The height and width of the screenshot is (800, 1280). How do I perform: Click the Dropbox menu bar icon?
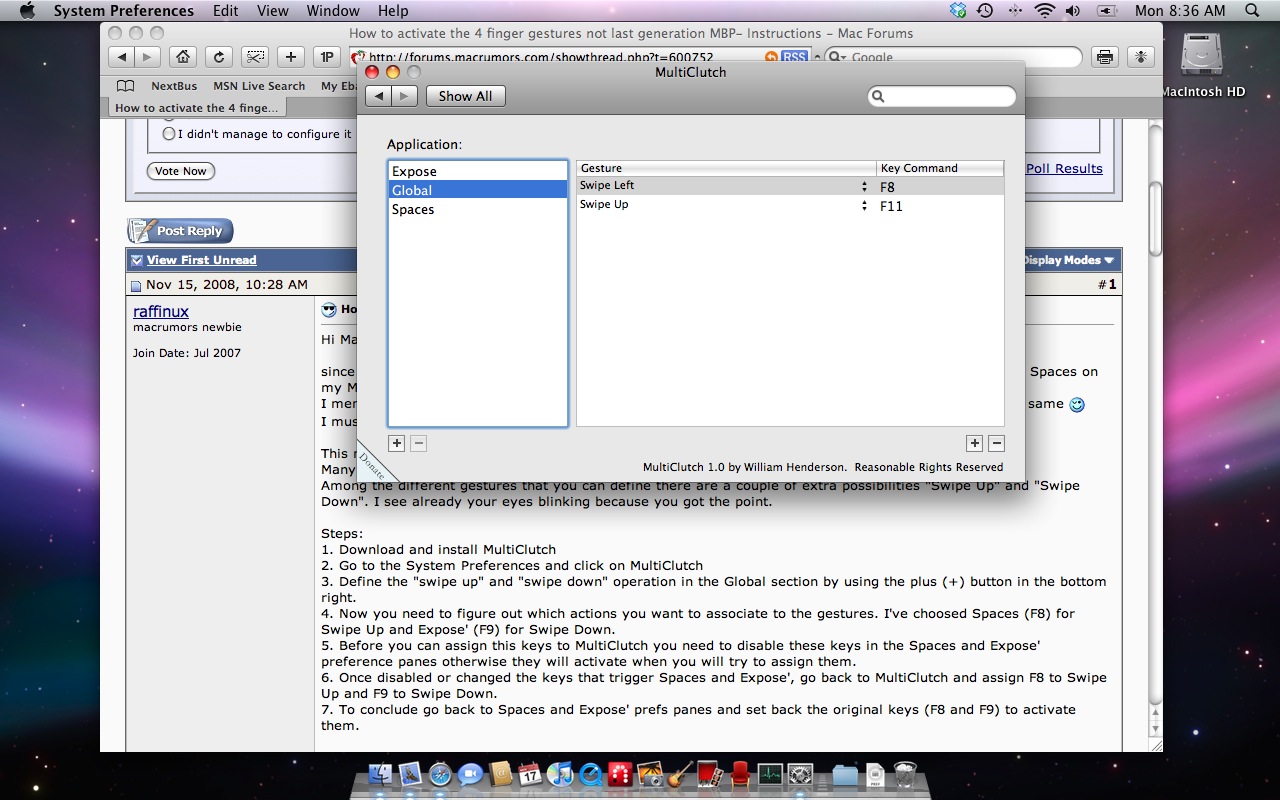(x=958, y=11)
